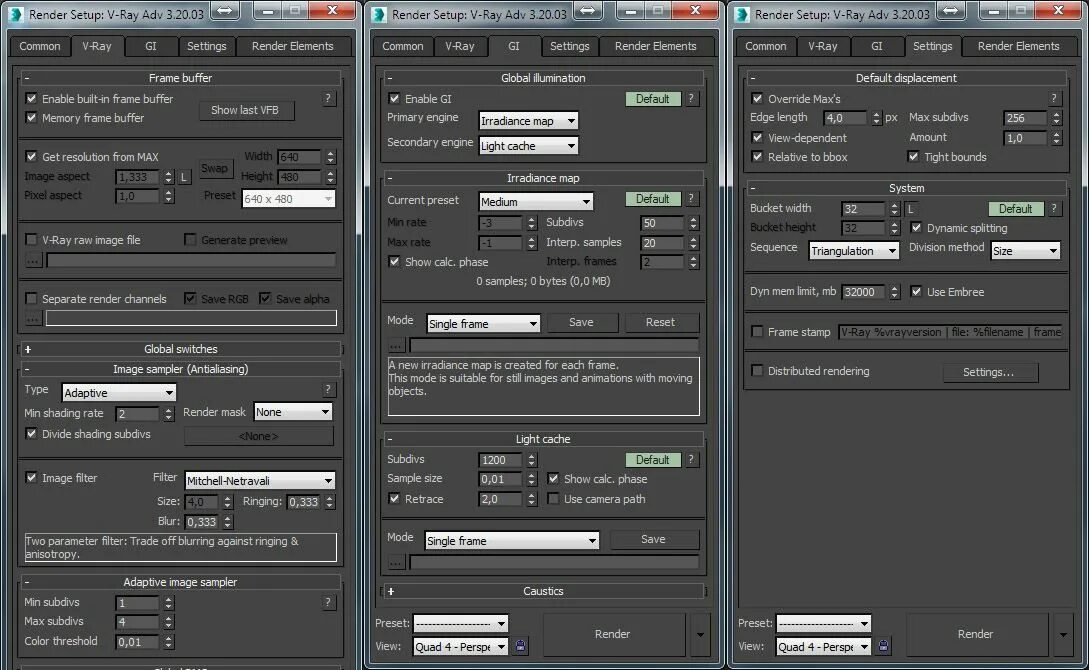The width and height of the screenshot is (1089, 670).
Task: Switch to Common tab in Settings window
Action: point(765,46)
